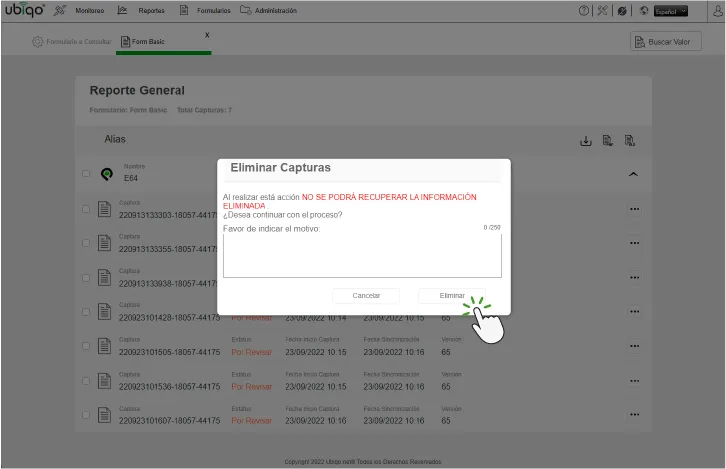
Task: Click the motivo text area
Action: tap(362, 256)
